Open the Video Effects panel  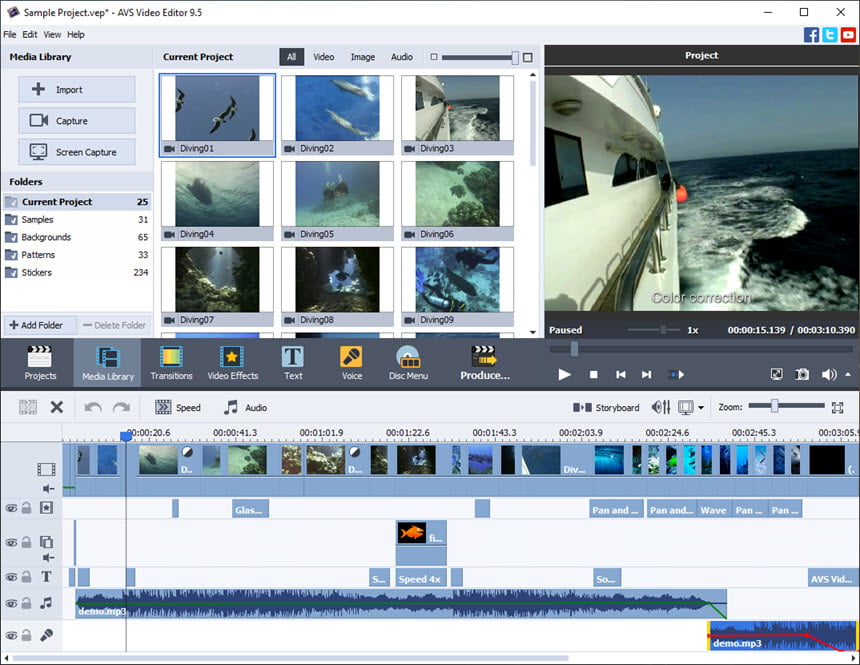pos(233,363)
